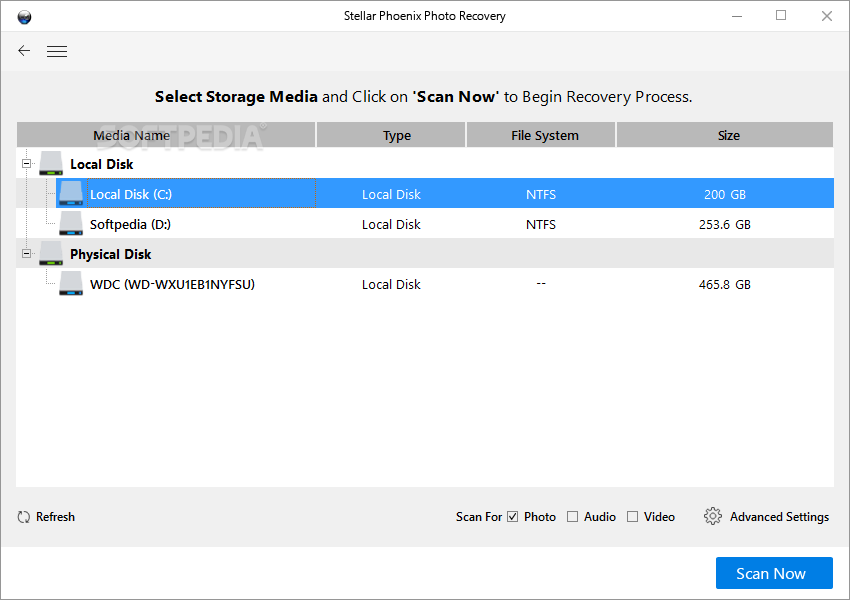
Task: Click the back arrow icon
Action: [x=24, y=51]
